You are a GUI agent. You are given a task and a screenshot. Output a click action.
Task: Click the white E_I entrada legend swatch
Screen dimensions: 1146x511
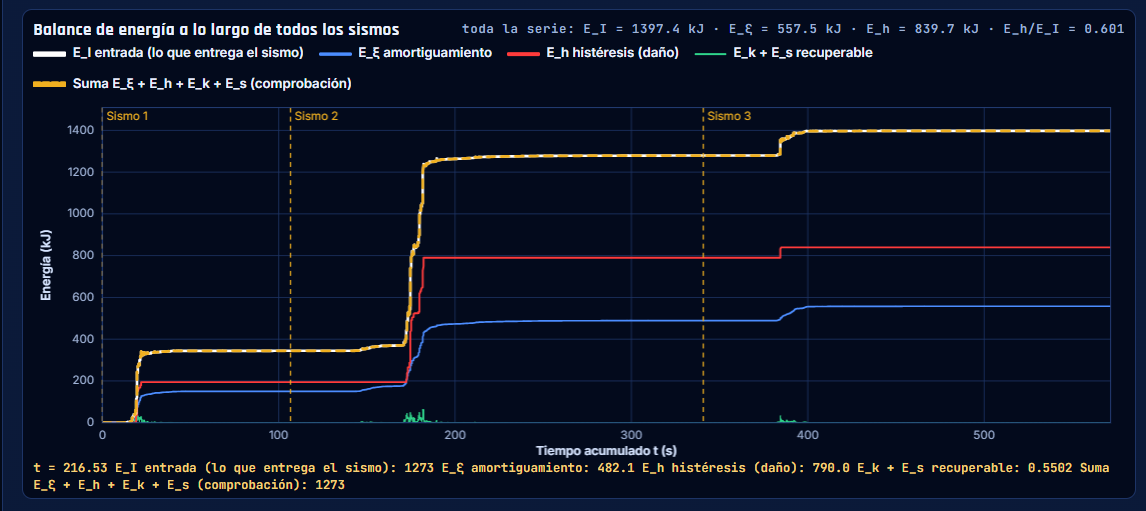50,53
